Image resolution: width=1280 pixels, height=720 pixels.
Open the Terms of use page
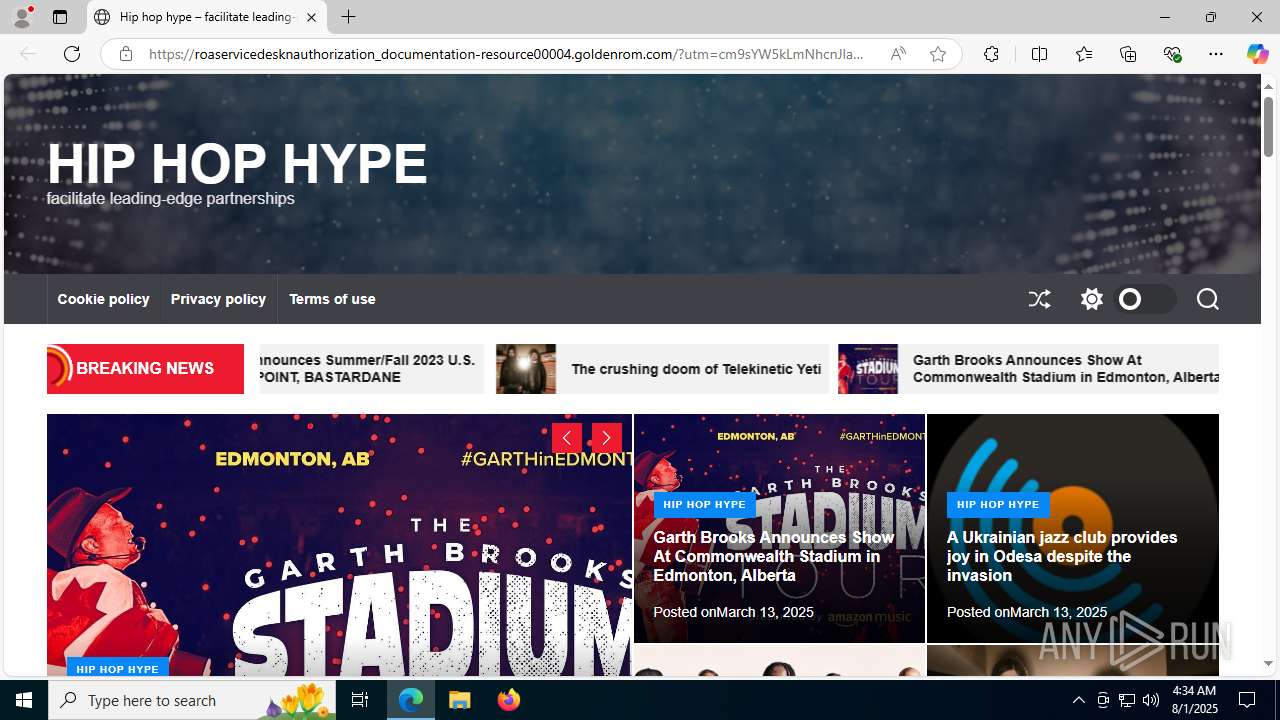tap(332, 299)
